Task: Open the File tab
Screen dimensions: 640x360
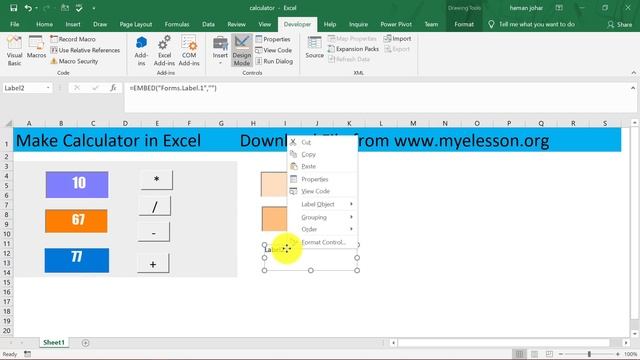Action: [15, 24]
